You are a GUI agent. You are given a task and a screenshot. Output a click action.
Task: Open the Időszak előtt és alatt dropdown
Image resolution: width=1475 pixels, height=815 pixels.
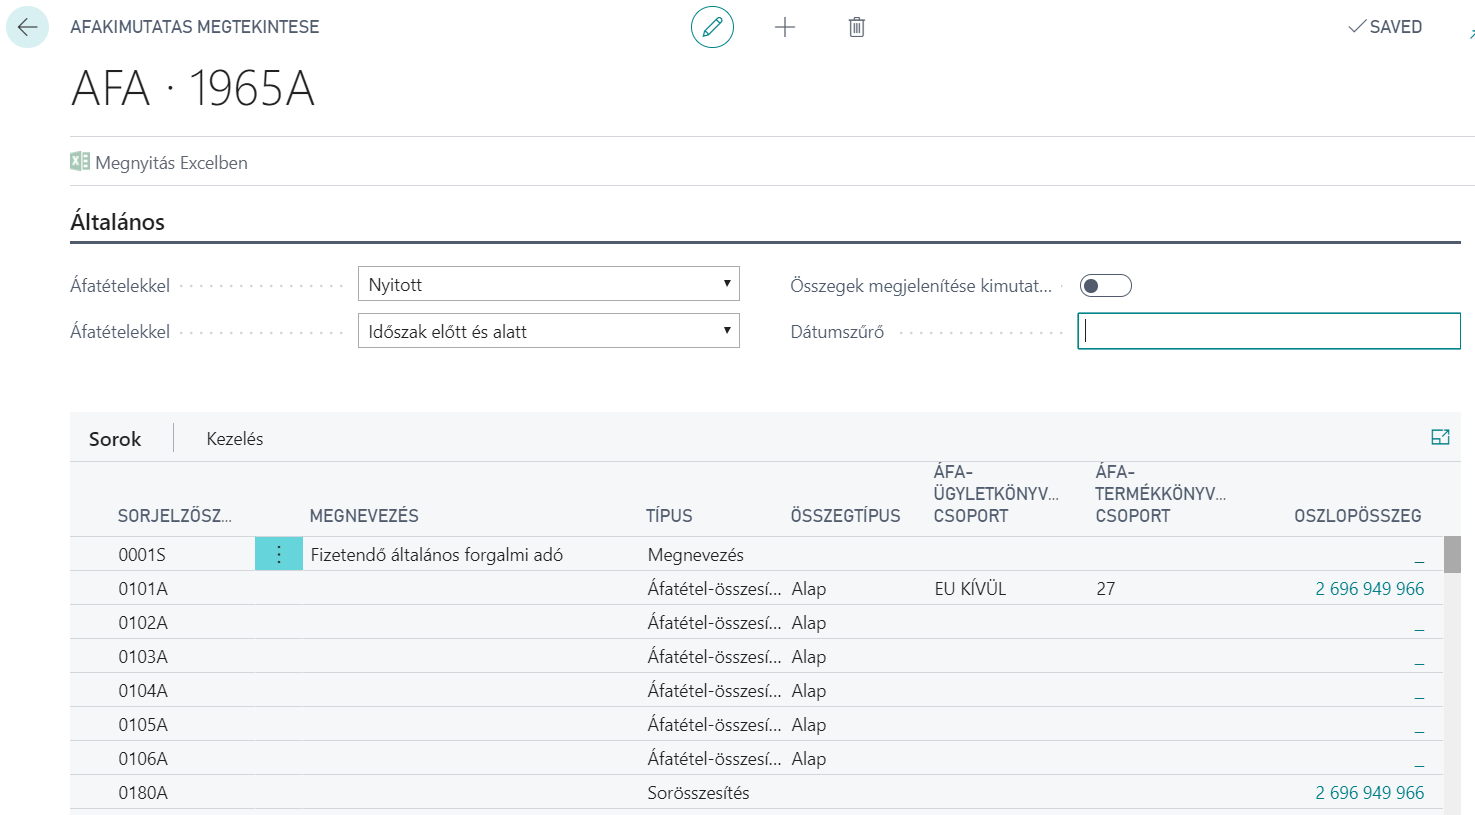coord(549,331)
